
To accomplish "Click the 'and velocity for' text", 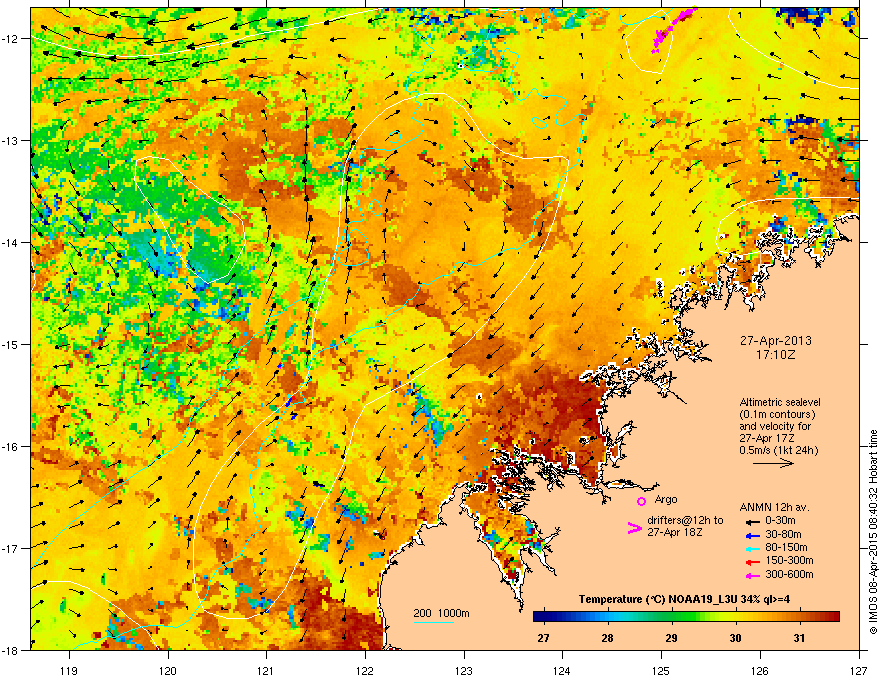I will [775, 426].
